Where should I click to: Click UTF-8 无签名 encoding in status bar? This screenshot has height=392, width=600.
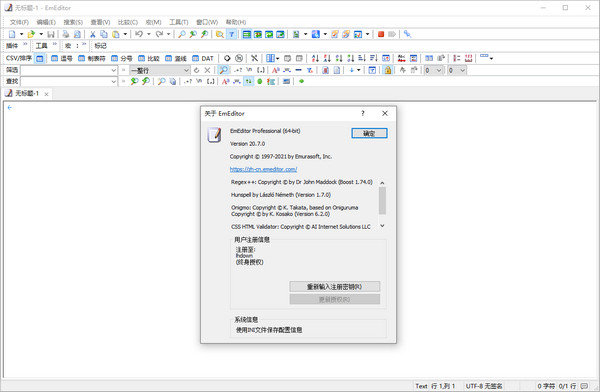tap(484, 386)
